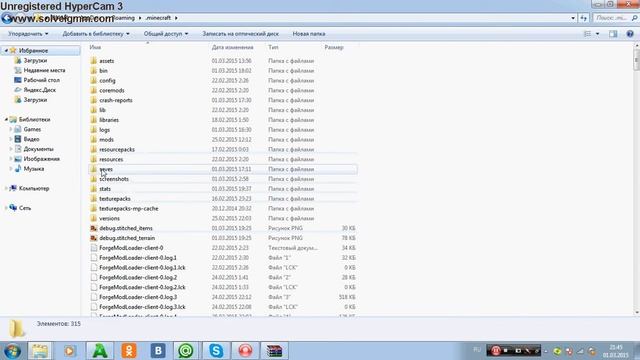Open the green A application taskbar icon
Screen dimensions: 640x360
pos(100,351)
